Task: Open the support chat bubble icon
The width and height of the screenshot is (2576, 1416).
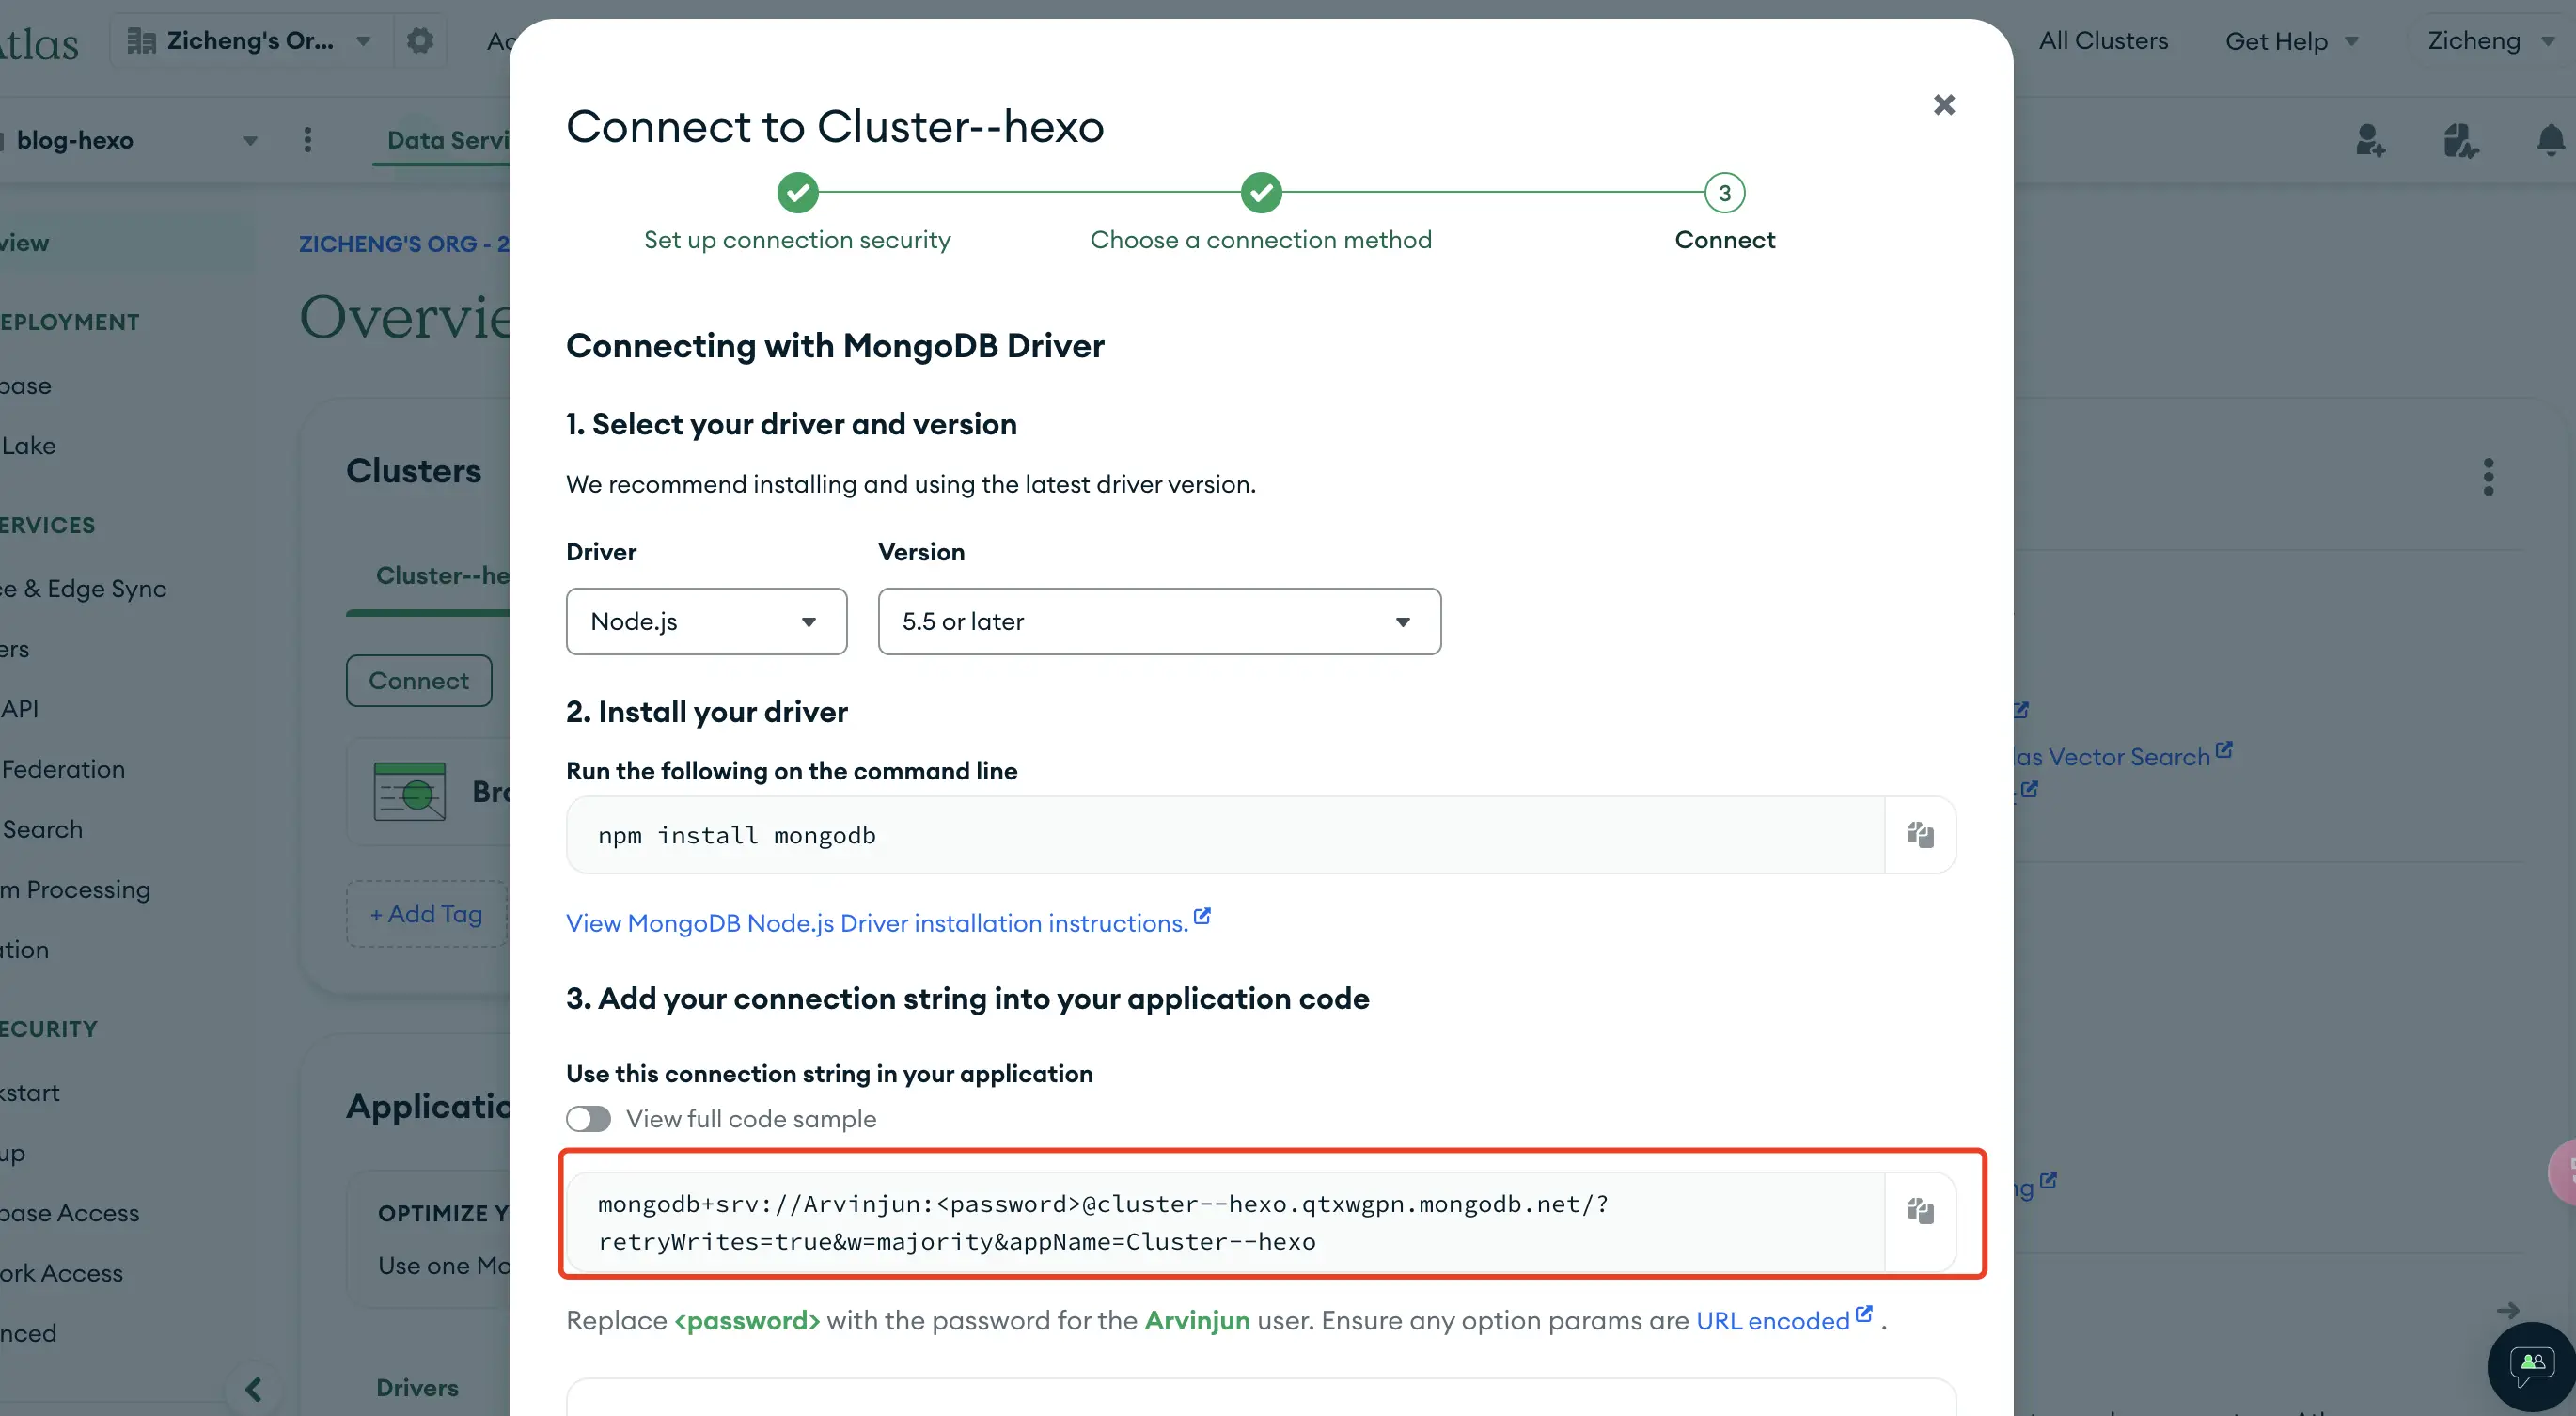Action: 2532,1367
